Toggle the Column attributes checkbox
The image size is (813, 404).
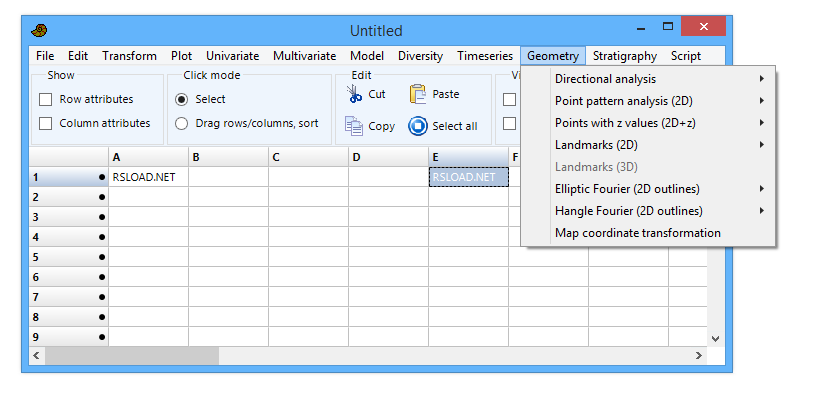point(45,123)
